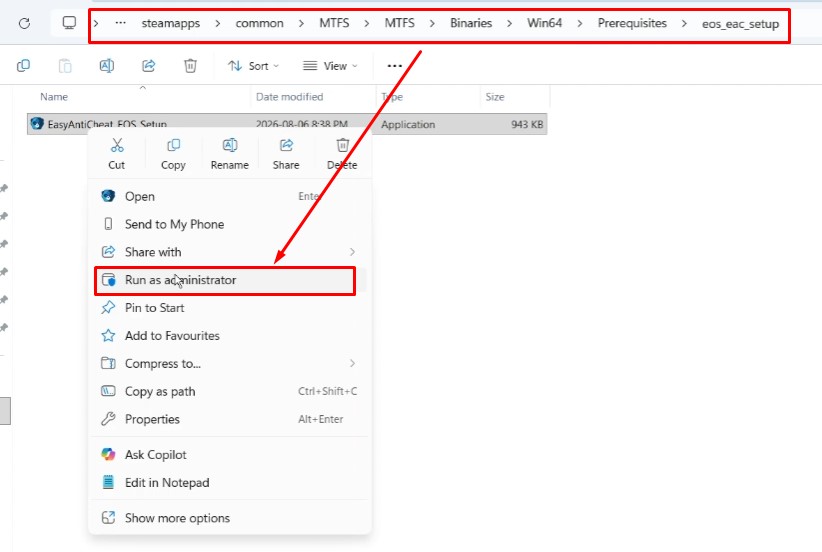Click Share in the context menu

pyautogui.click(x=286, y=154)
